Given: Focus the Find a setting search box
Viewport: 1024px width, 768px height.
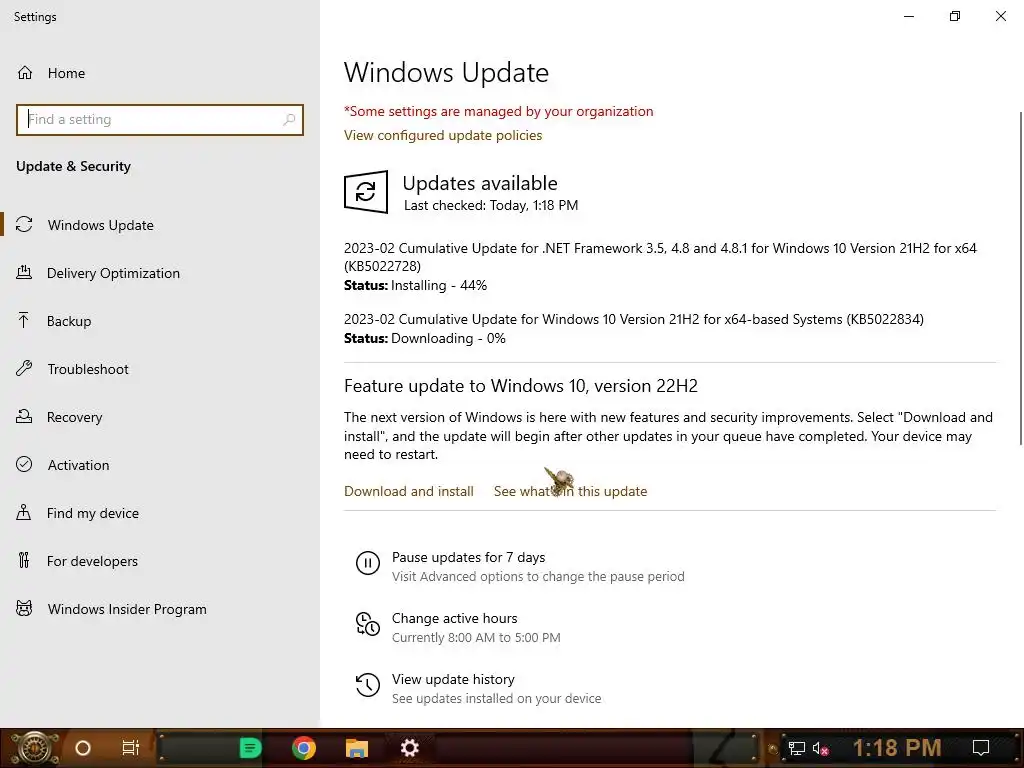Looking at the screenshot, I should pos(160,120).
